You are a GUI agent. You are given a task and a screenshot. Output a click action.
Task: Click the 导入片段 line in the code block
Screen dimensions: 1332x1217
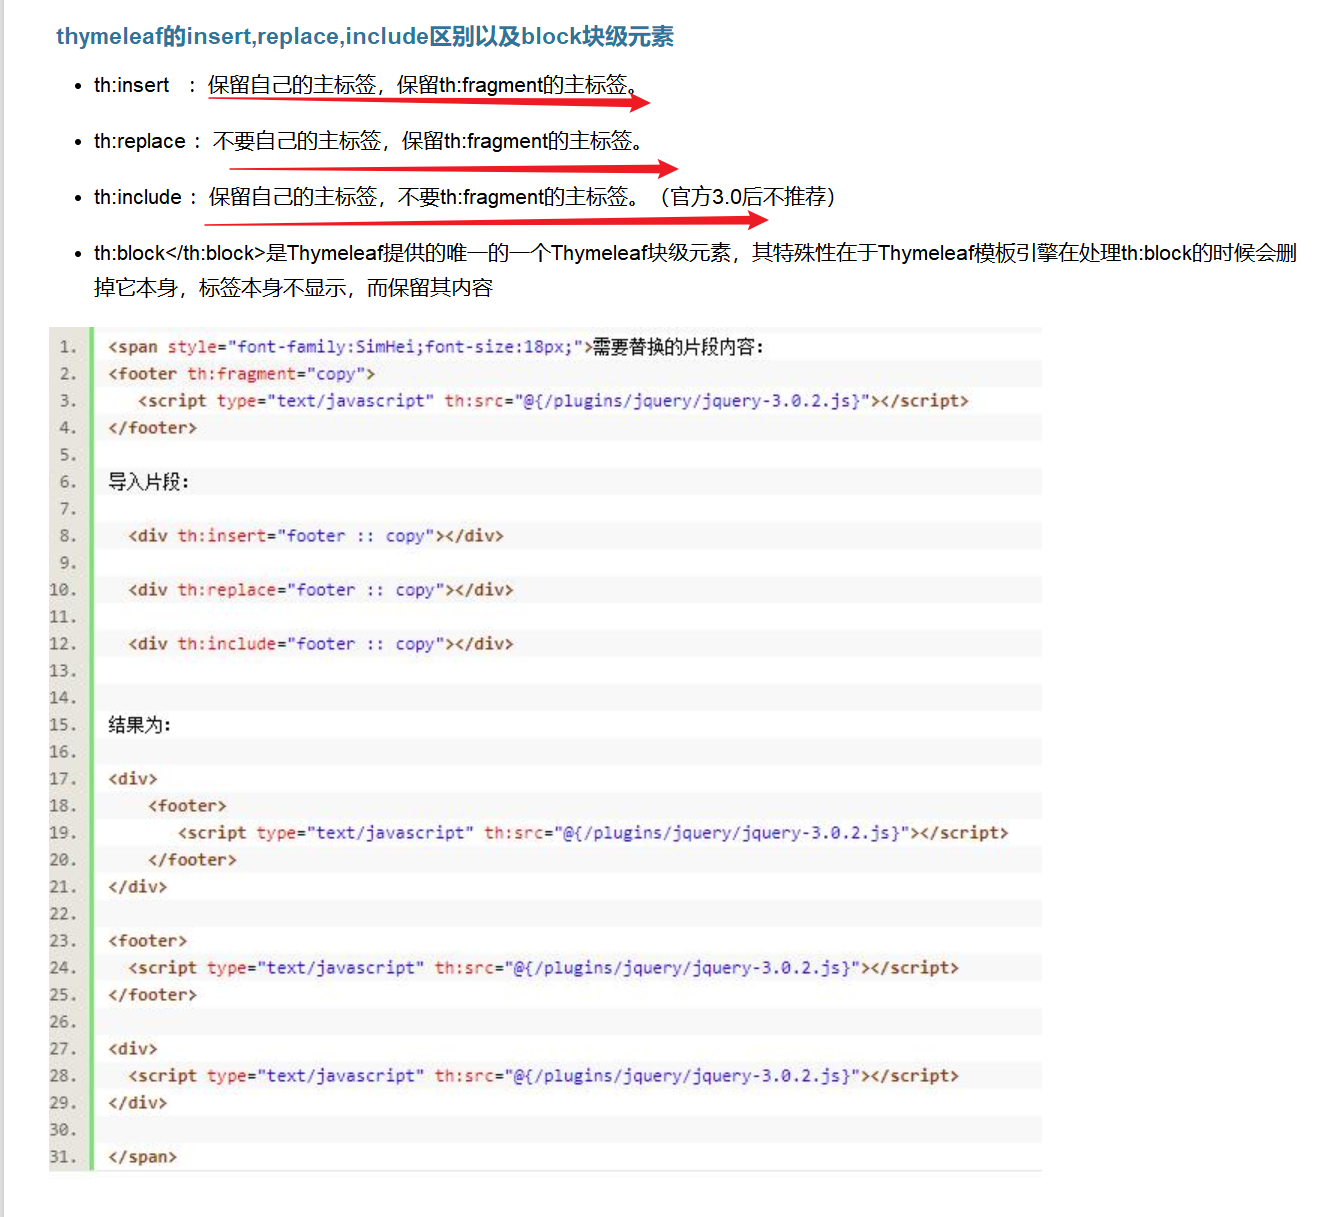point(149,482)
